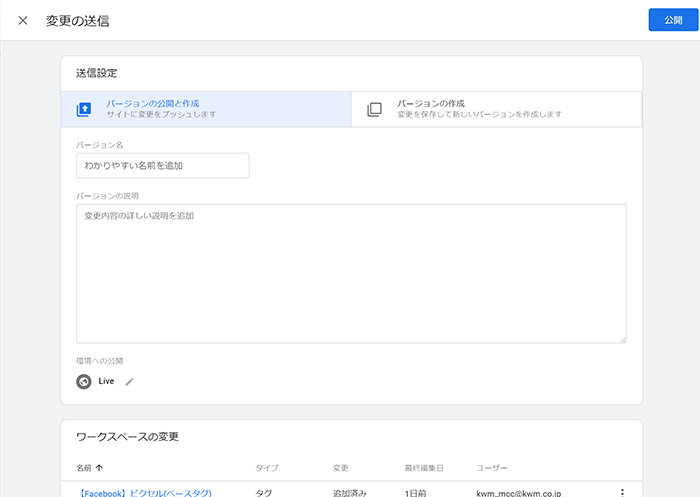Image resolution: width=700 pixels, height=497 pixels.
Task: Click the 送信設定 heading
Action: coord(96,73)
